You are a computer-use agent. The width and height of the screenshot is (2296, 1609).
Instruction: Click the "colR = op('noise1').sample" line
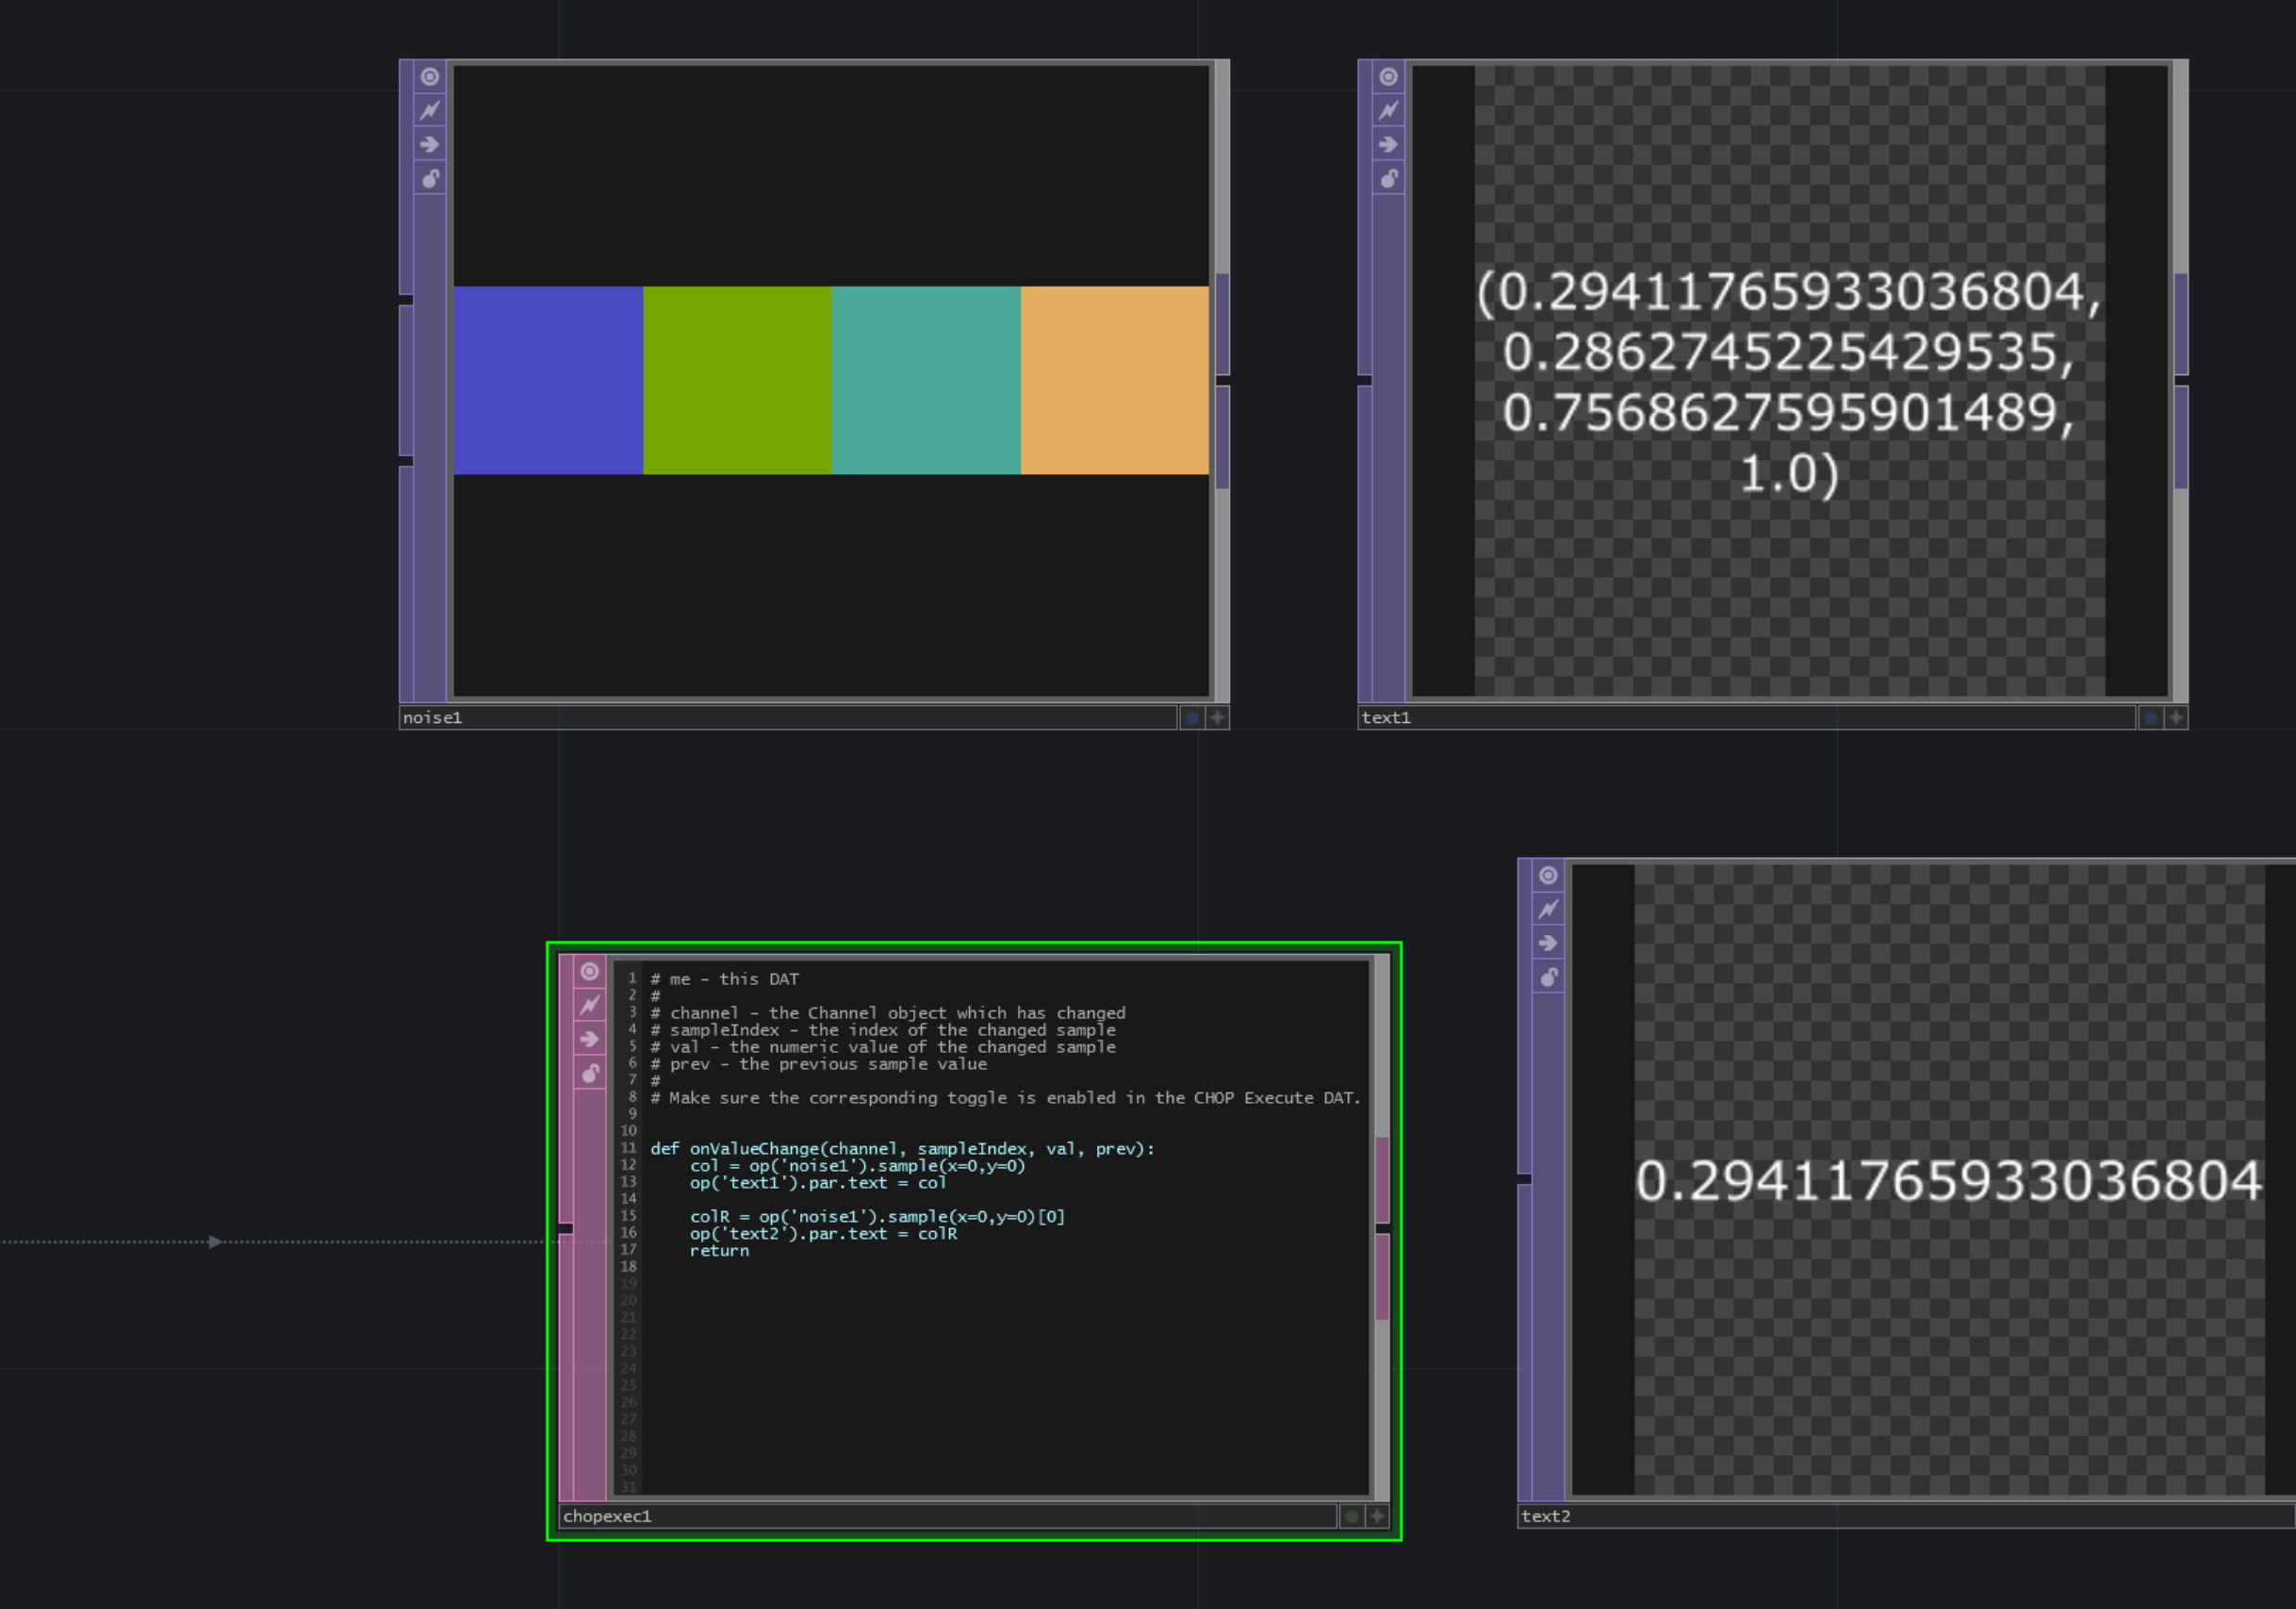coord(877,1217)
